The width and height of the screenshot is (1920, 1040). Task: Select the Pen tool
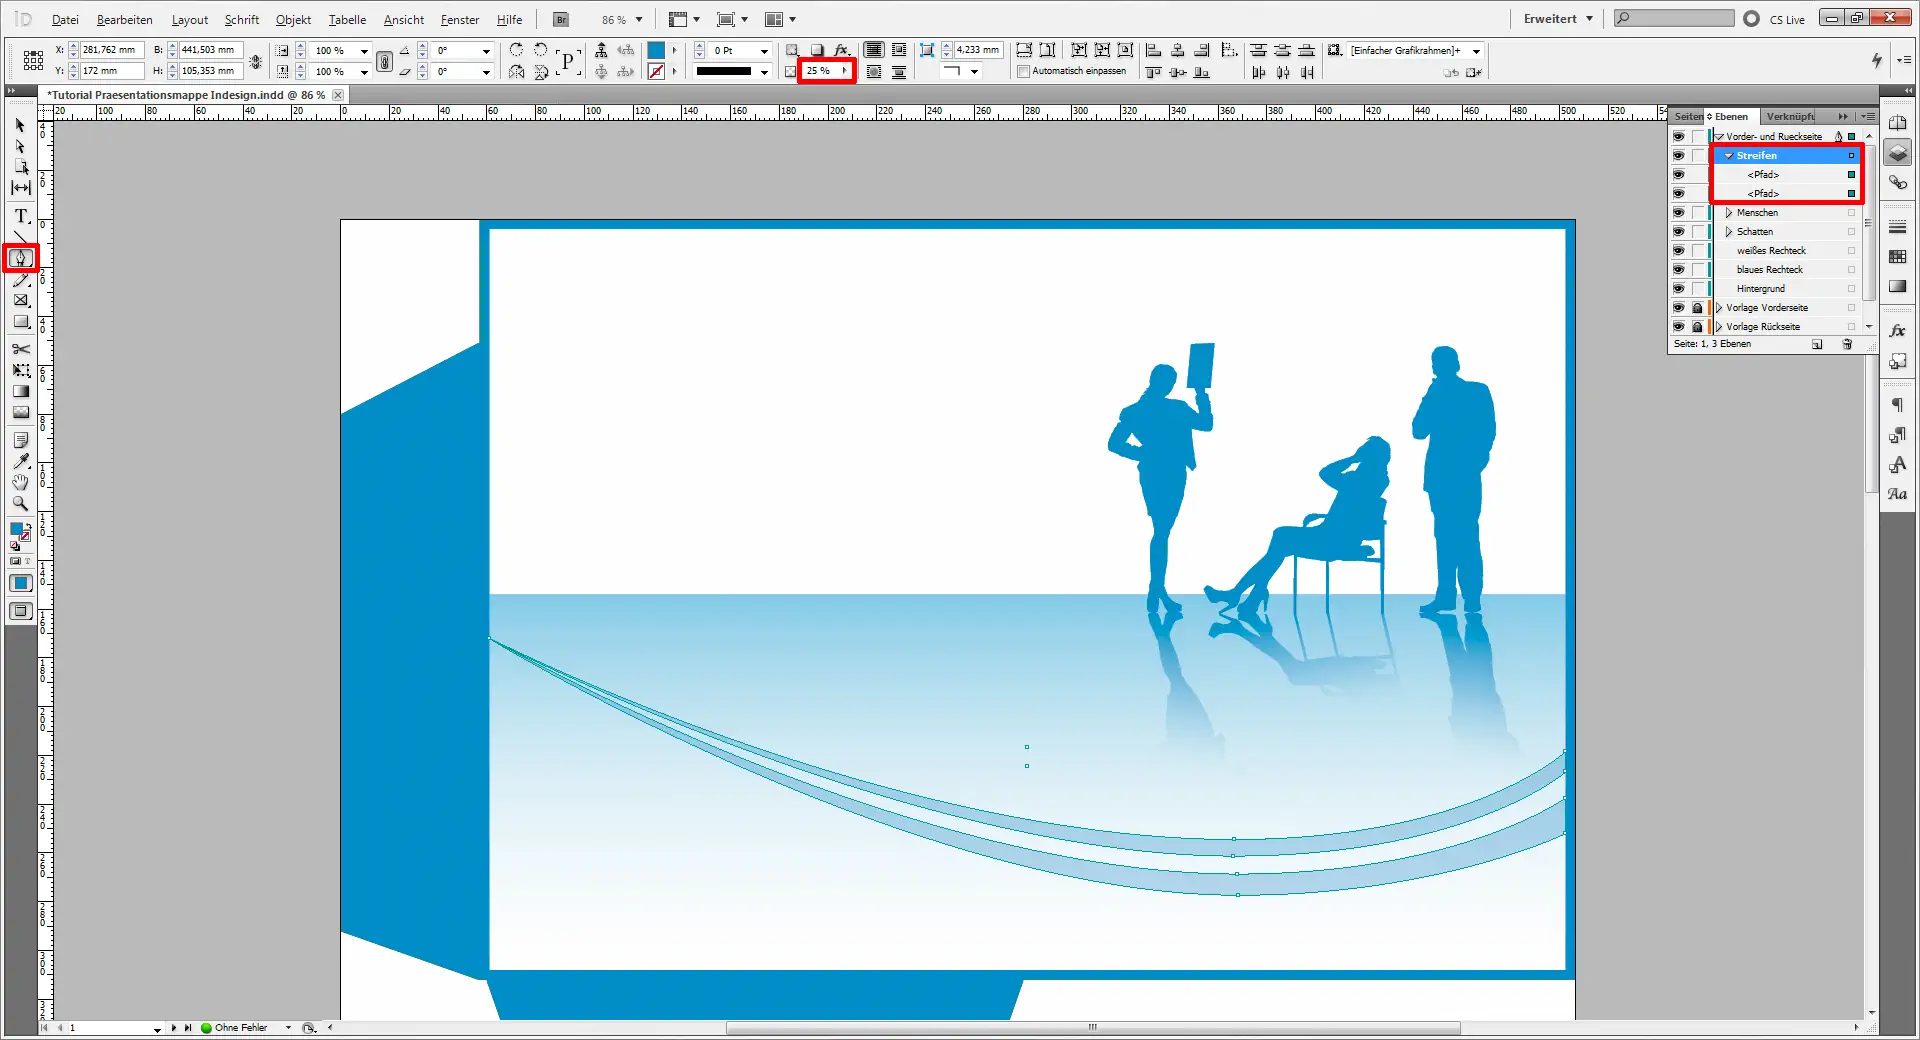point(20,259)
